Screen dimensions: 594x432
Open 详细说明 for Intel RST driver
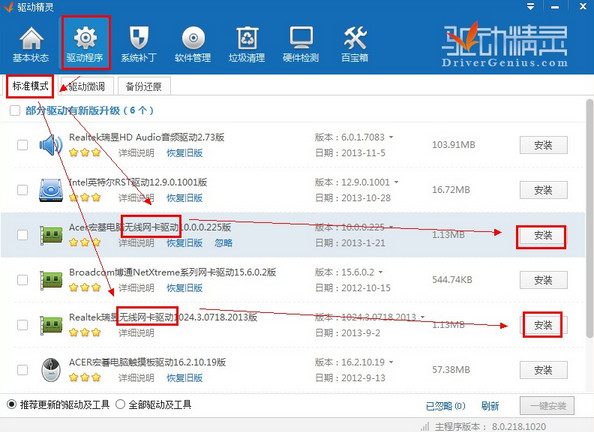click(136, 198)
